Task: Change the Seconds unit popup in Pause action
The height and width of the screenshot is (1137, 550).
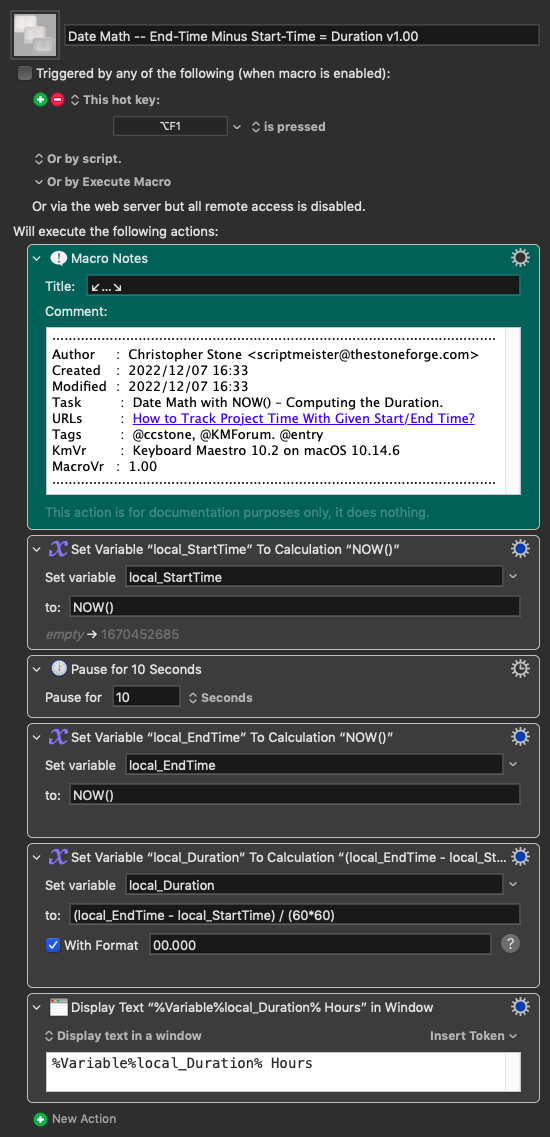Action: [221, 698]
